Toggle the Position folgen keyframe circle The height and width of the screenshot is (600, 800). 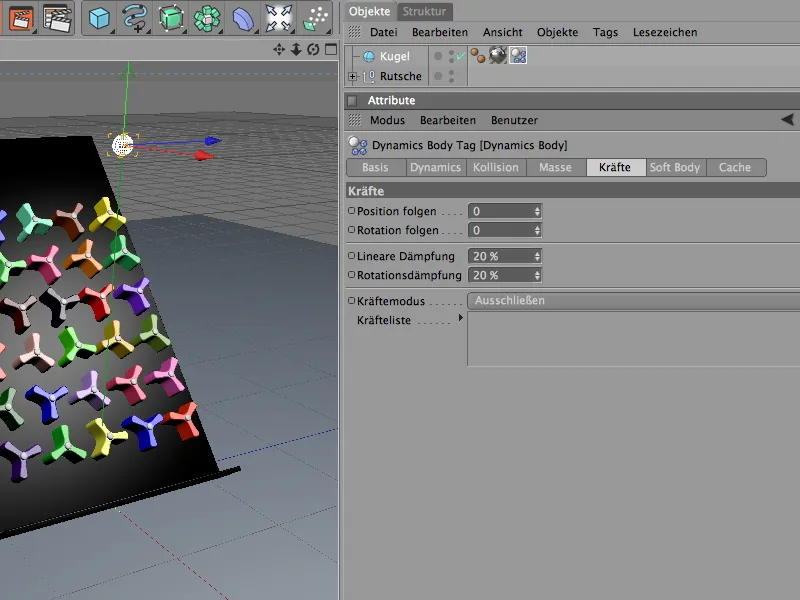point(351,212)
